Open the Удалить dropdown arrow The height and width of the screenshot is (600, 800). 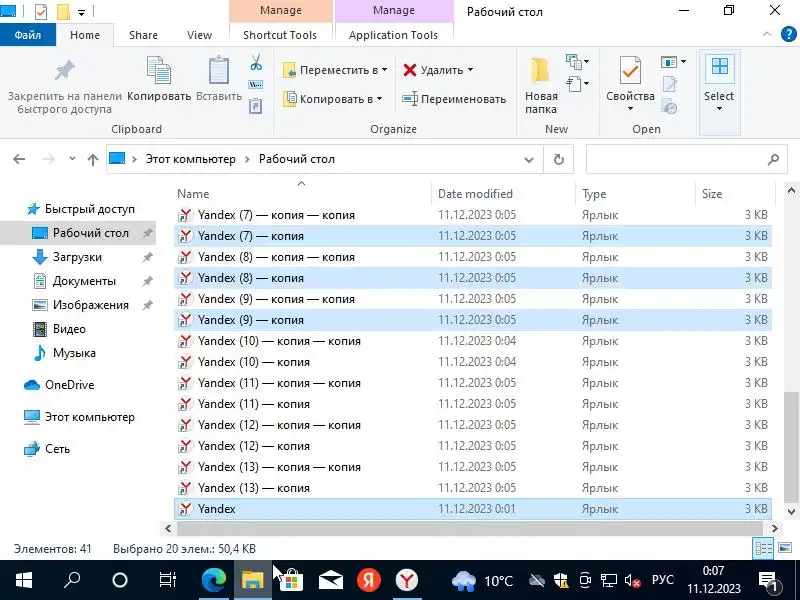pos(470,69)
